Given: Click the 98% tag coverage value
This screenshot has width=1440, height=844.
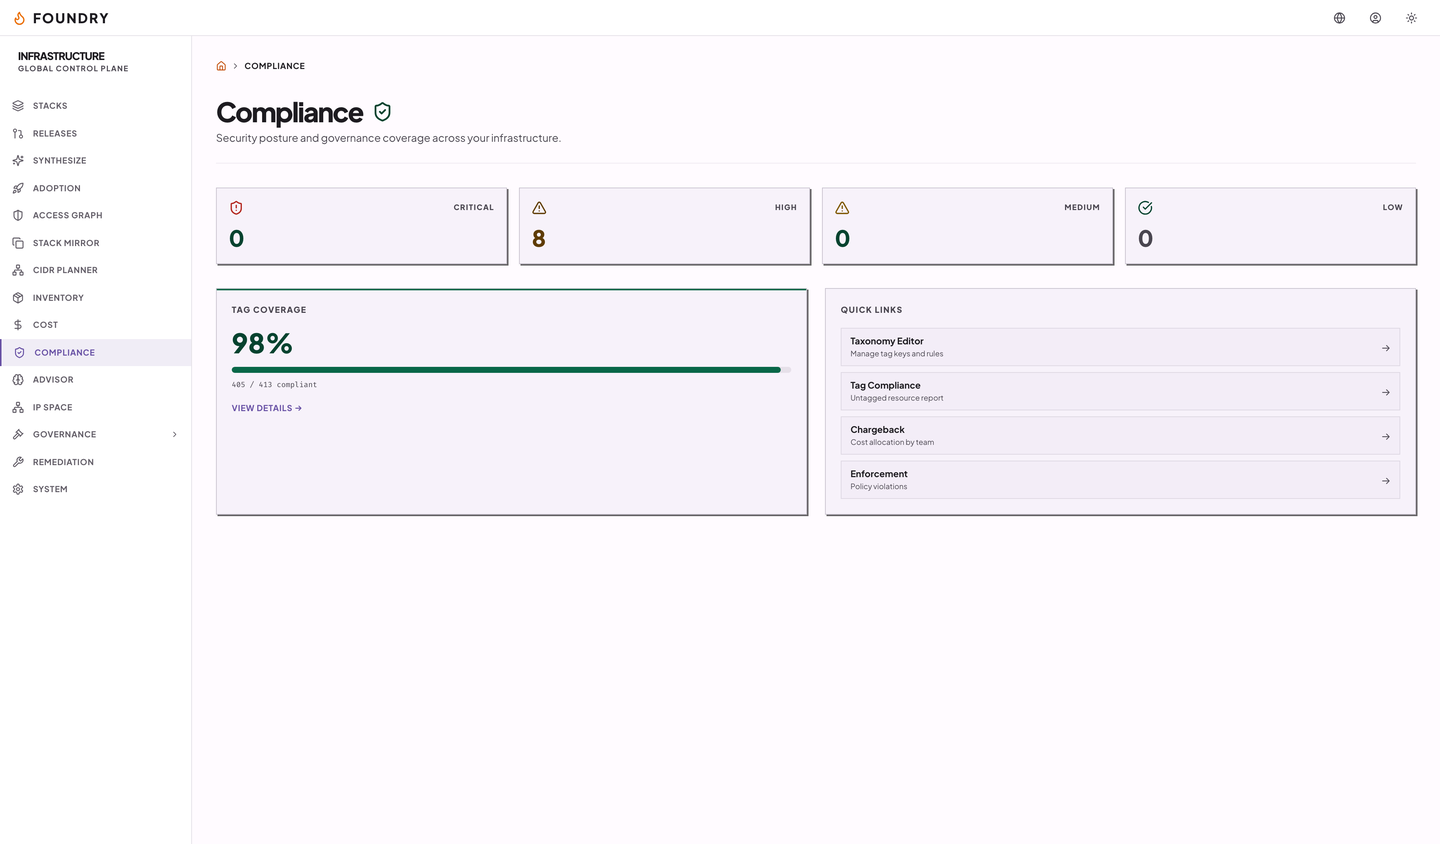Looking at the screenshot, I should 262,344.
